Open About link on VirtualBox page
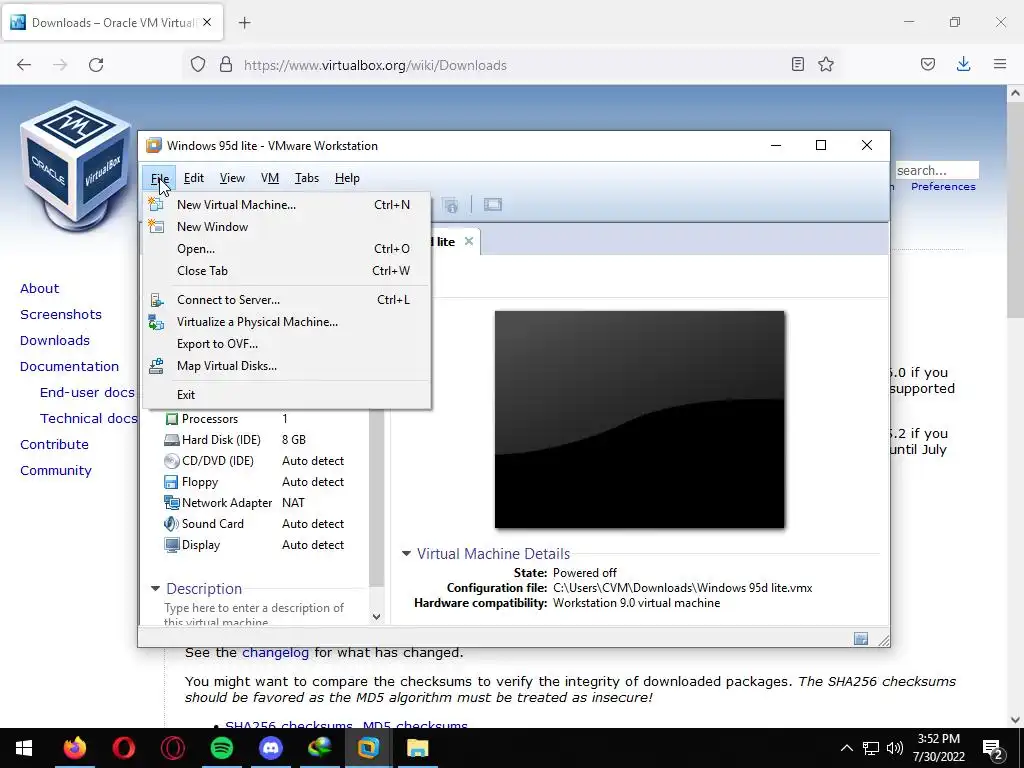Viewport: 1024px width, 768px height. (39, 289)
